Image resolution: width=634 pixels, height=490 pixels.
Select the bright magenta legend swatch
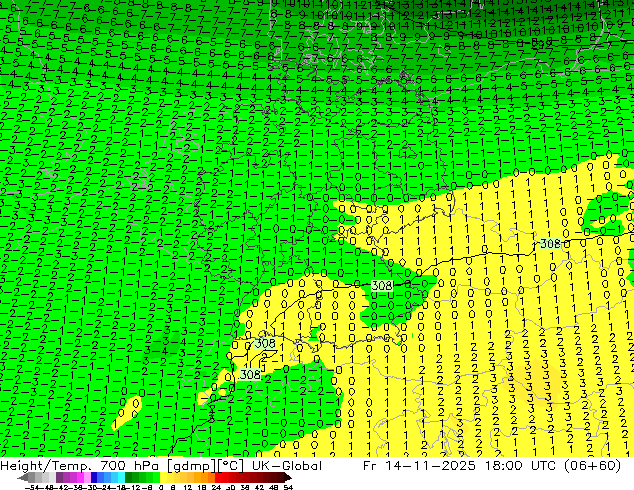click(80, 478)
